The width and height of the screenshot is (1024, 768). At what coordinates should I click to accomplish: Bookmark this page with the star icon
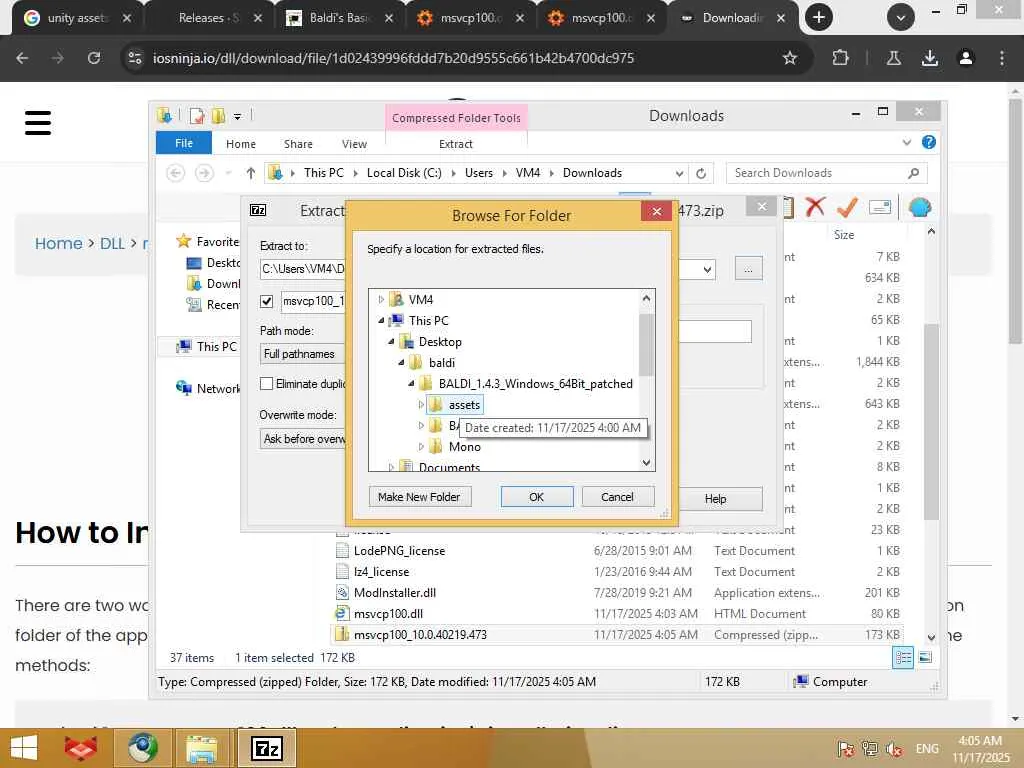pos(790,58)
